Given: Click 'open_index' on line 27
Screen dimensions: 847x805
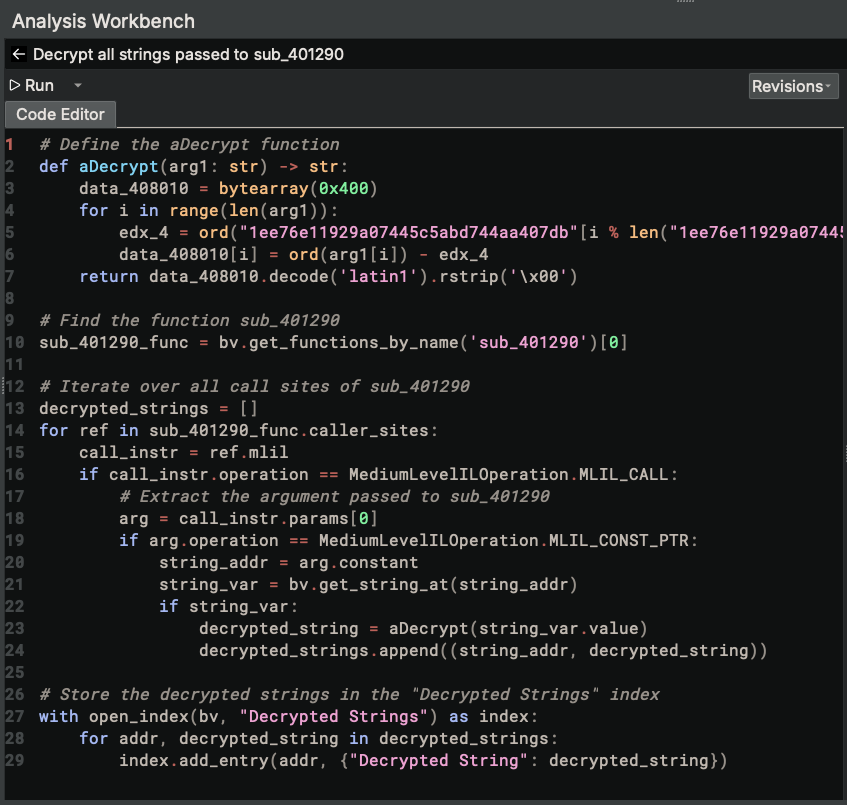Looking at the screenshot, I should click(139, 716).
